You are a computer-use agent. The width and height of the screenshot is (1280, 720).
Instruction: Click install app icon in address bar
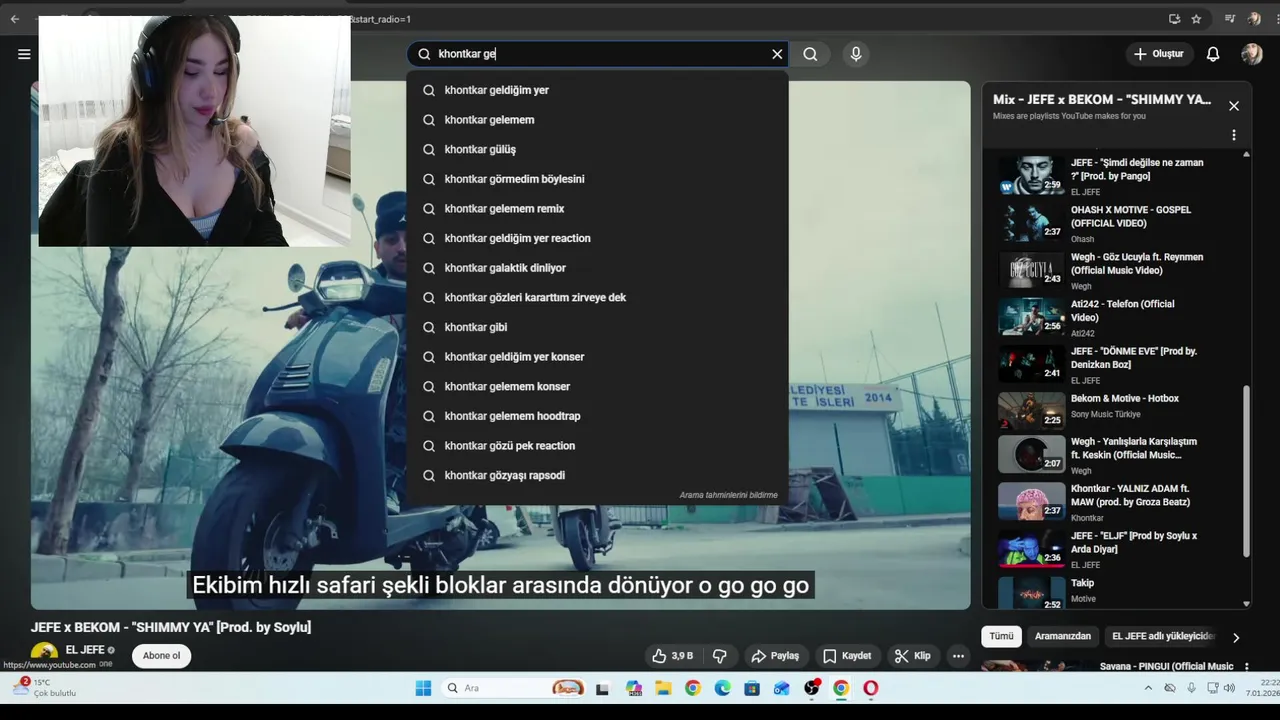tap(1174, 19)
